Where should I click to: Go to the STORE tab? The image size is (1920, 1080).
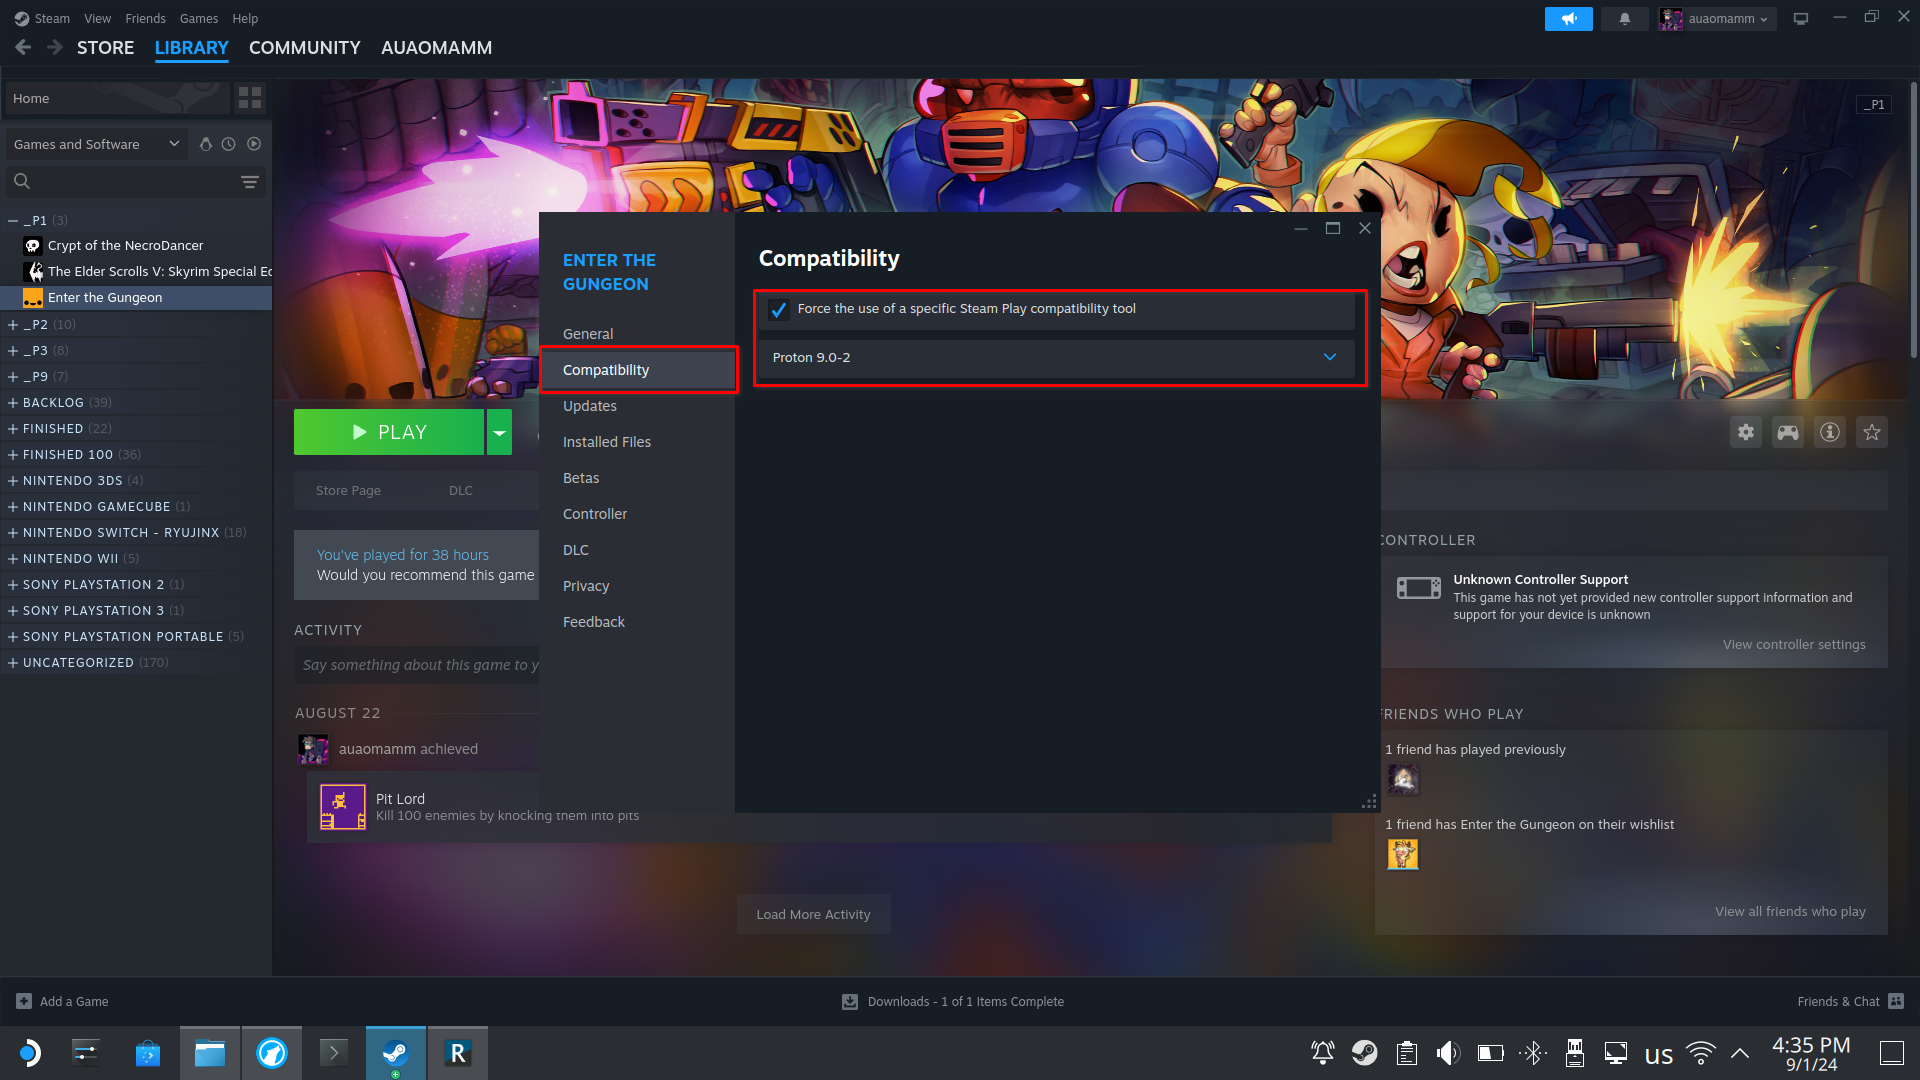click(105, 47)
